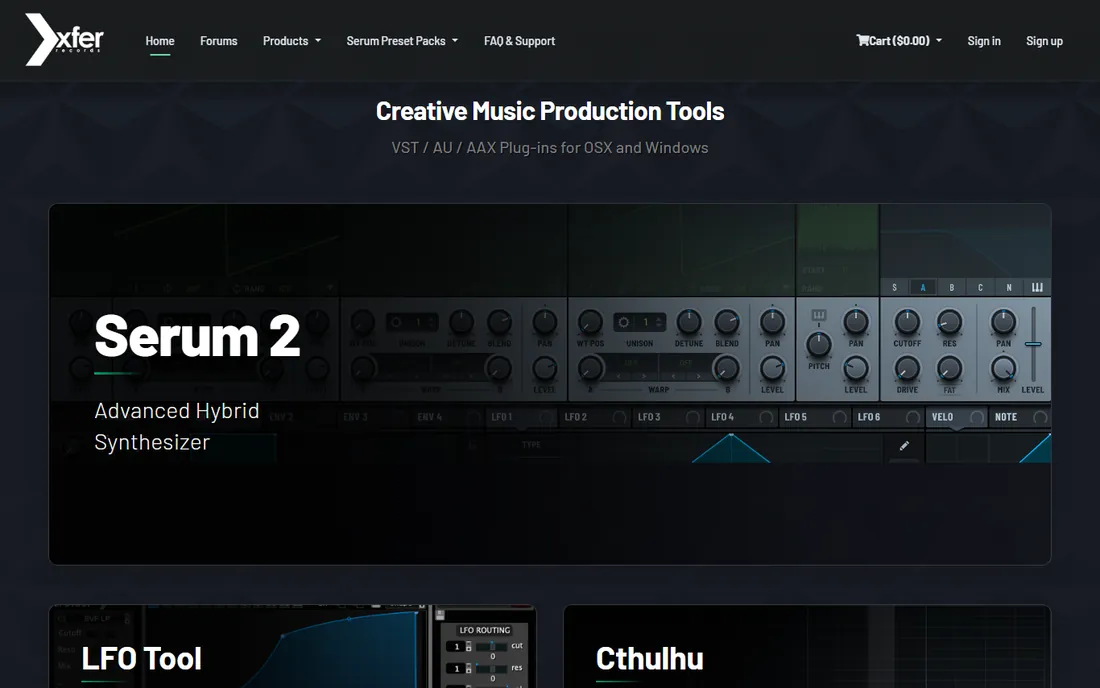The height and width of the screenshot is (688, 1100).
Task: Open the Cart ($0.00) dropdown
Action: (x=899, y=41)
